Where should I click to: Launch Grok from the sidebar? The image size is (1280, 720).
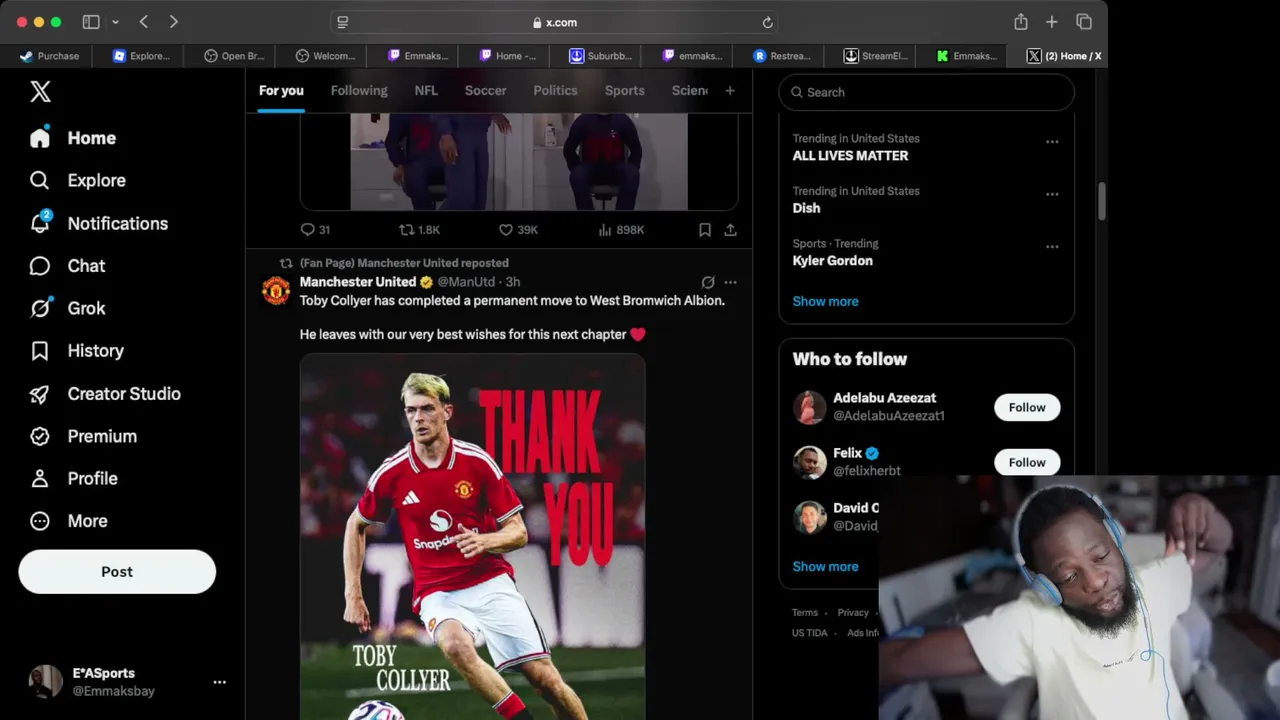click(x=67, y=308)
